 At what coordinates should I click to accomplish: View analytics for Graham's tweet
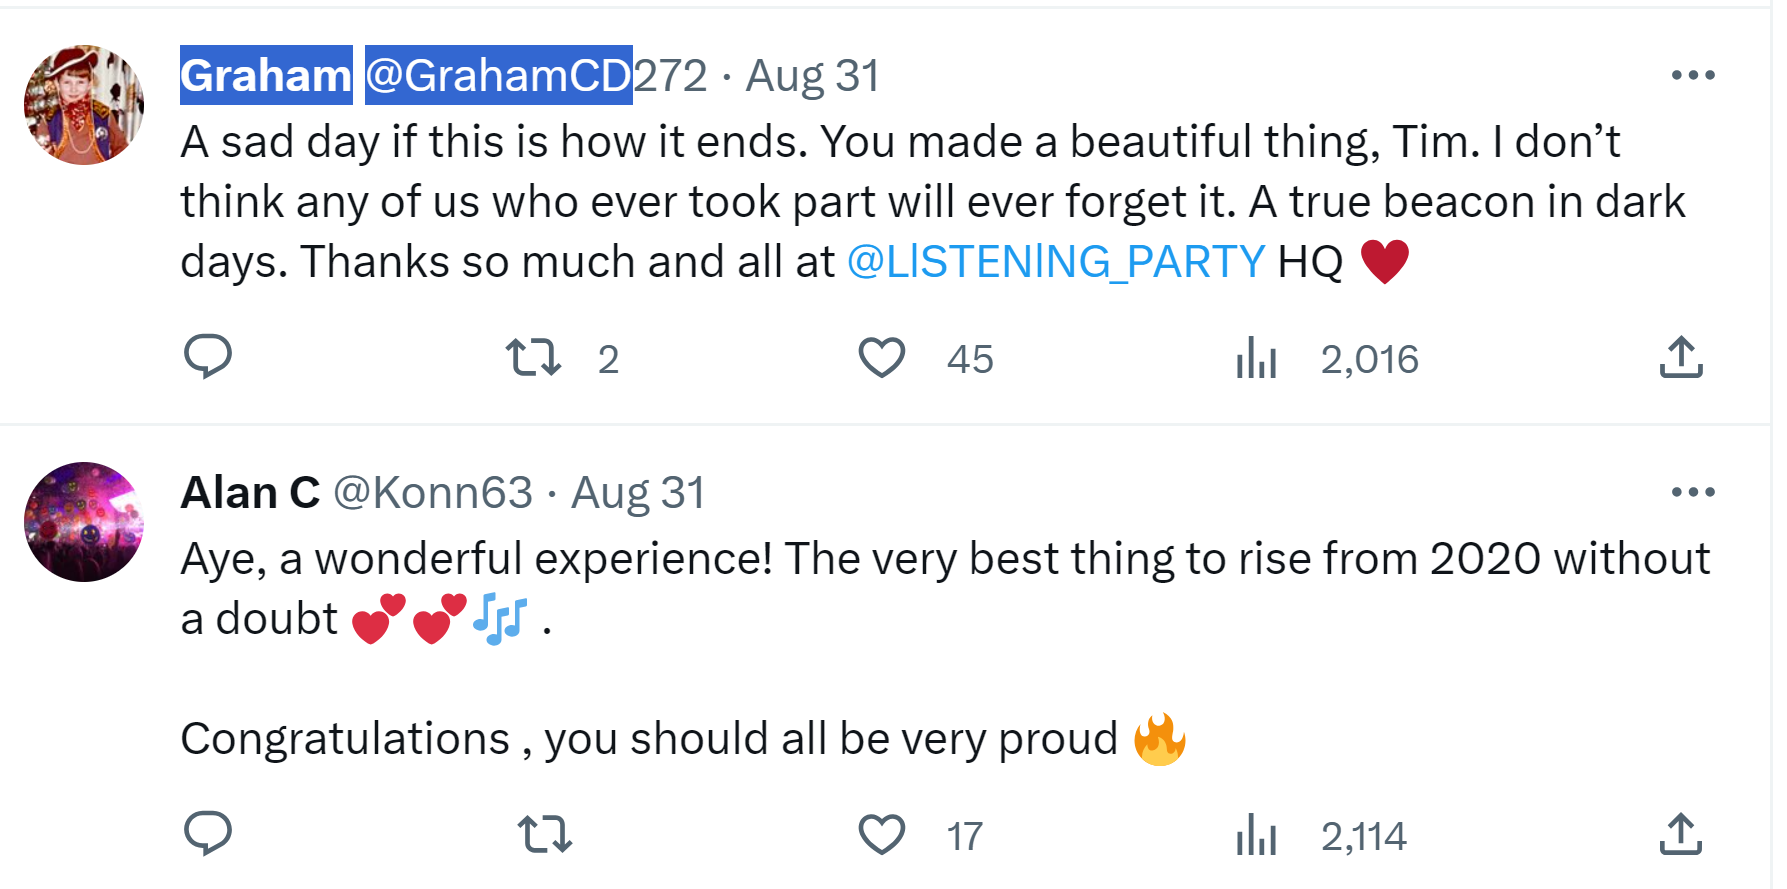(x=1257, y=357)
